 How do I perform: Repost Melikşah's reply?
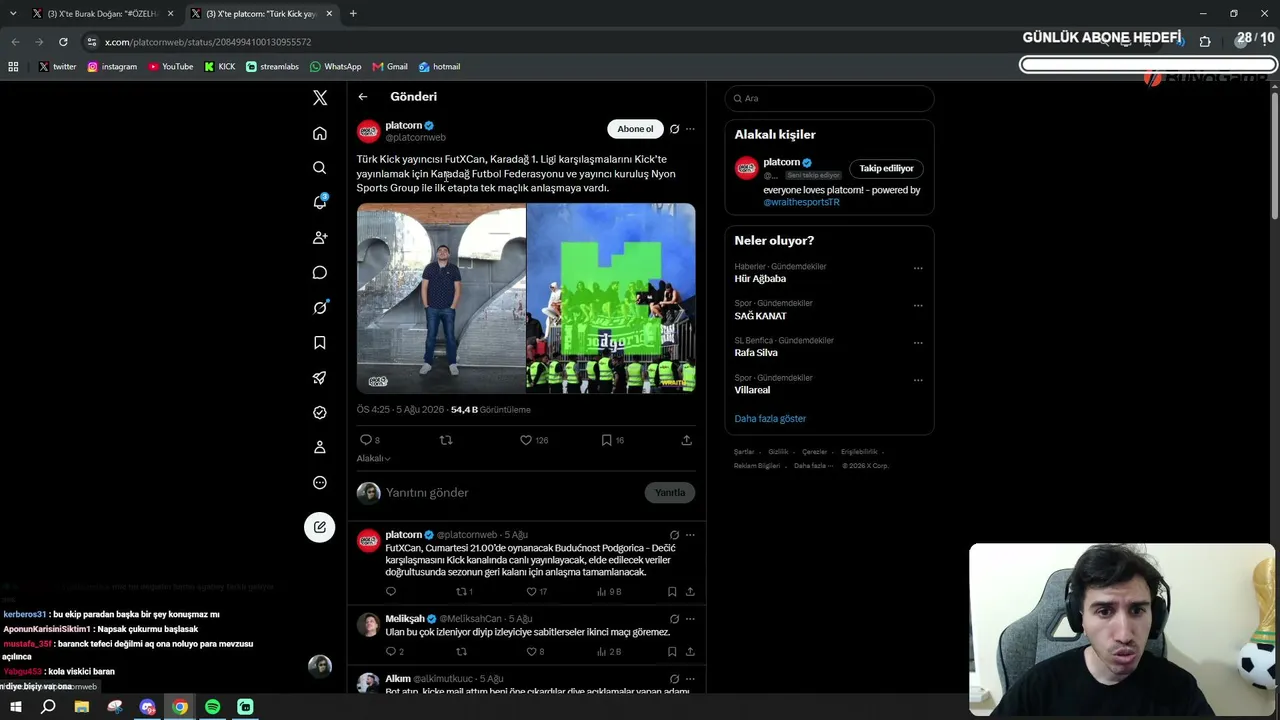click(461, 652)
